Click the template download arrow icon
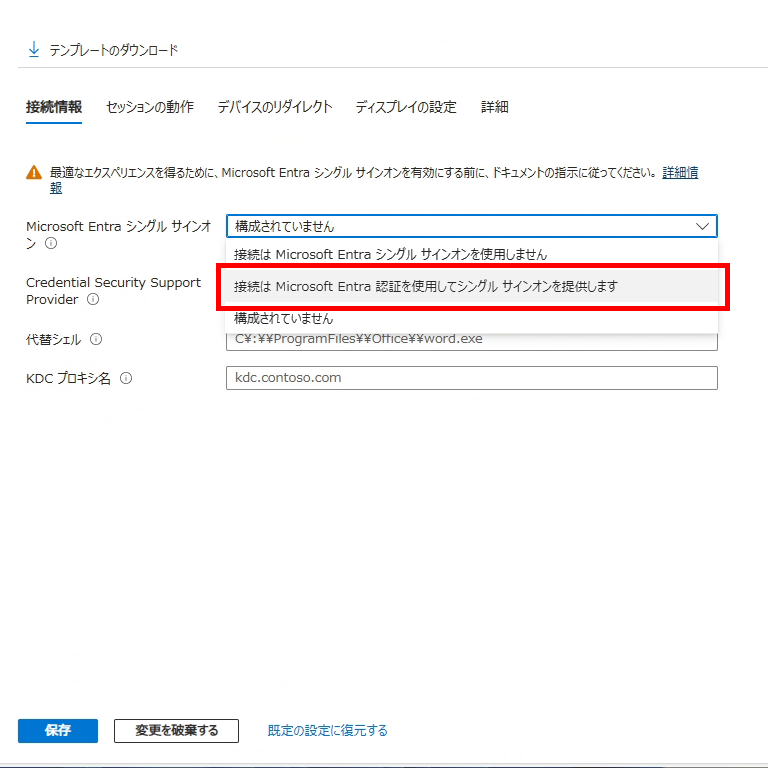Screen dimensions: 768x768 (34, 49)
